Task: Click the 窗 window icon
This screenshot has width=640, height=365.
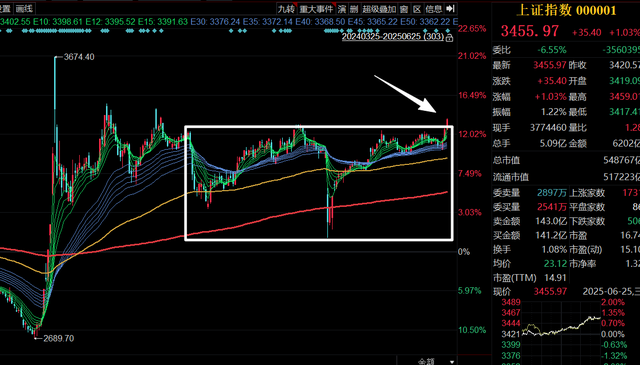Action: pyautogui.click(x=404, y=9)
